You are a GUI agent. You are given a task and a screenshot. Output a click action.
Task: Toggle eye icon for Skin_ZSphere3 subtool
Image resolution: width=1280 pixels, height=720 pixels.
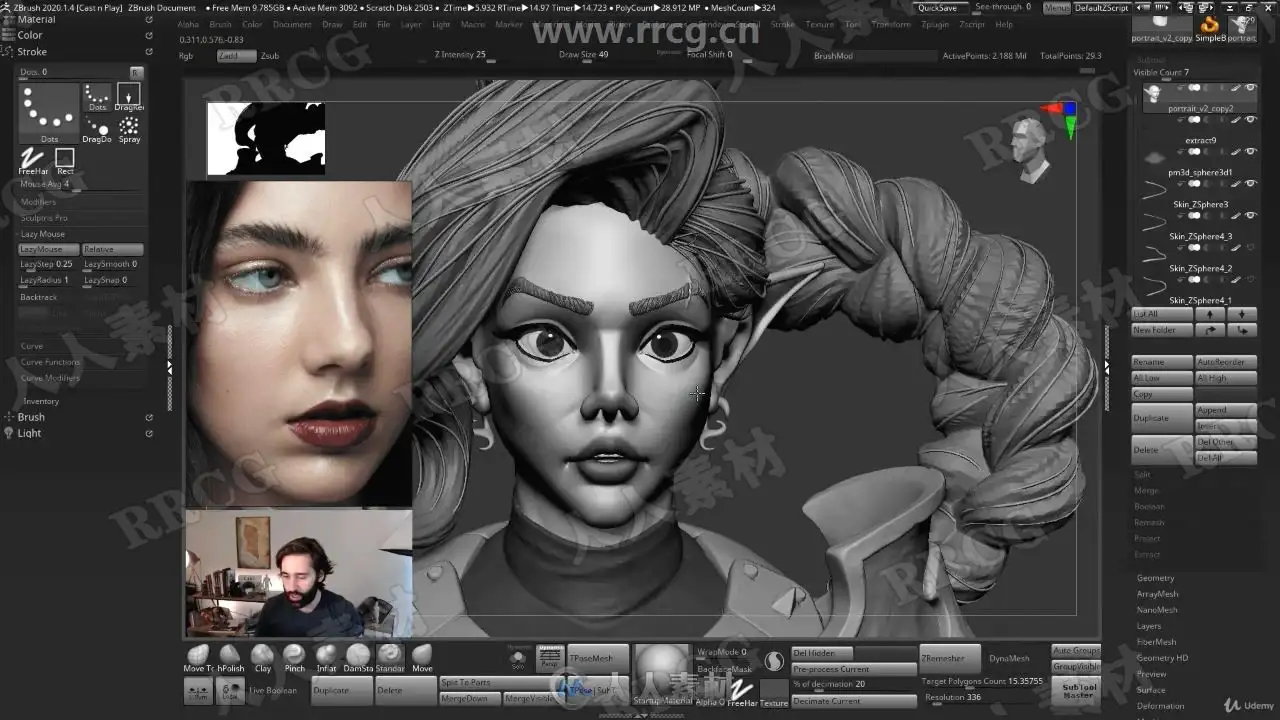click(x=1250, y=184)
